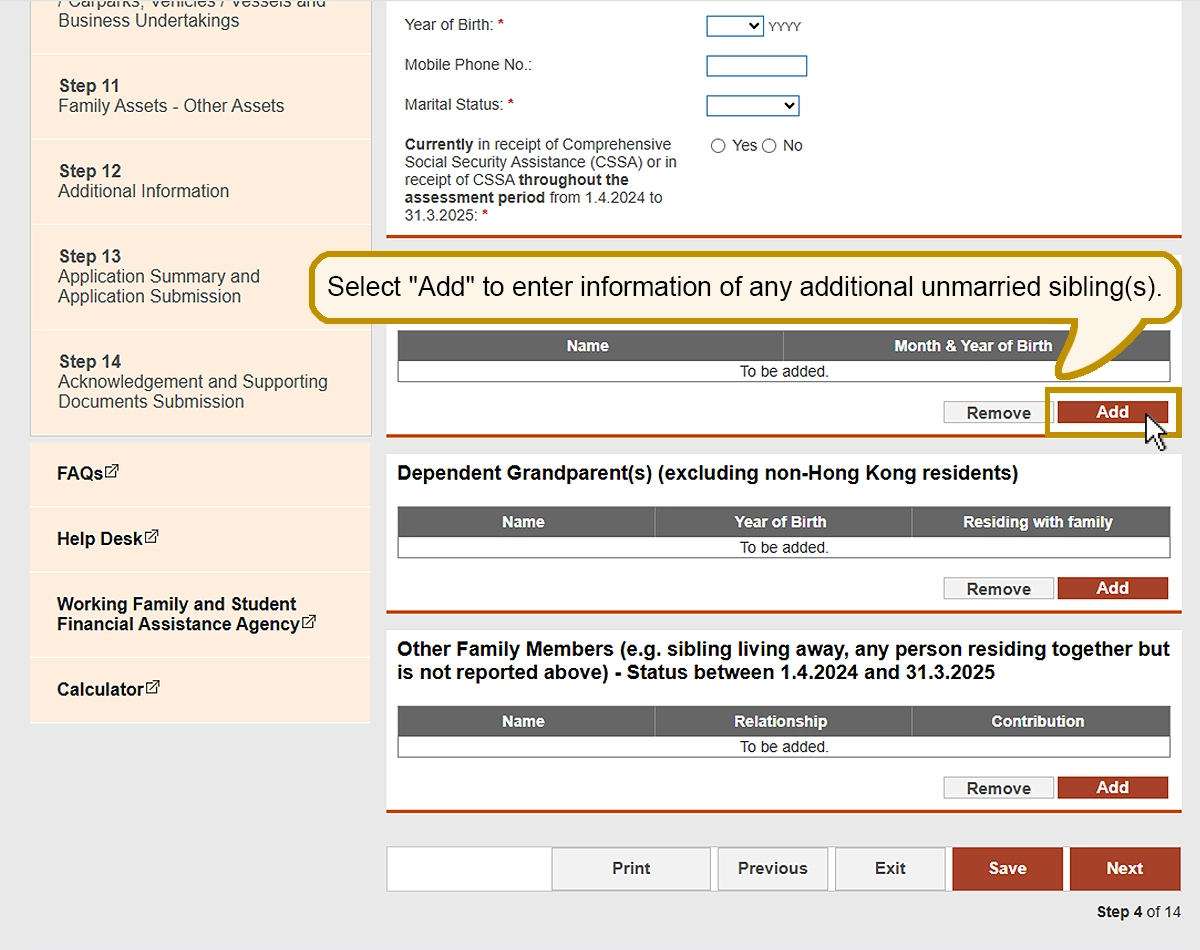The height and width of the screenshot is (950, 1200).
Task: Click external link icon beside Help Desk
Action: point(151,537)
